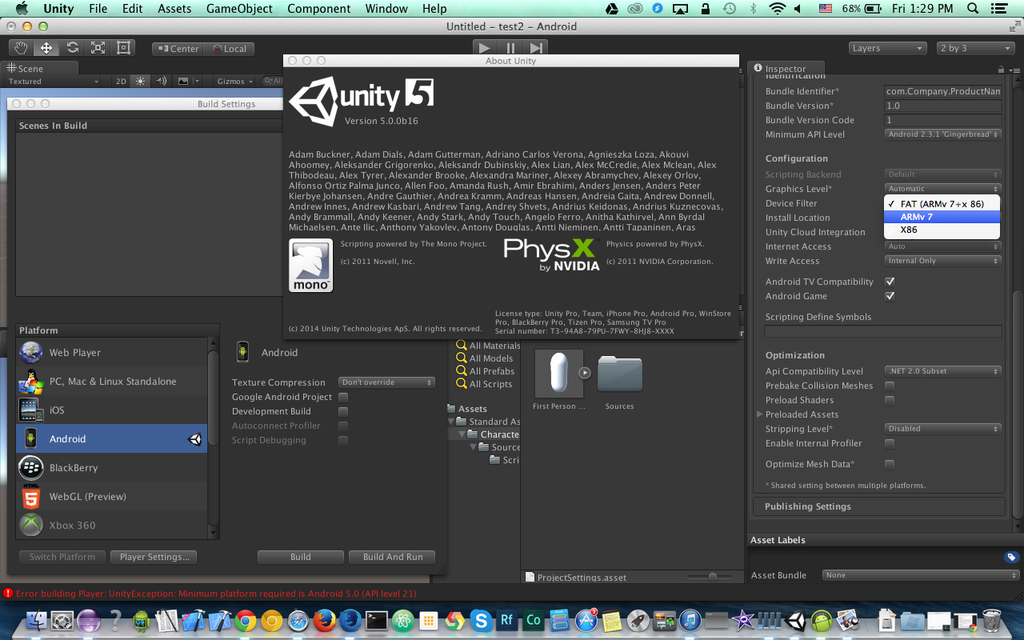Image resolution: width=1024 pixels, height=640 pixels.
Task: Expand Preloaded Assets foldout
Action: click(760, 414)
